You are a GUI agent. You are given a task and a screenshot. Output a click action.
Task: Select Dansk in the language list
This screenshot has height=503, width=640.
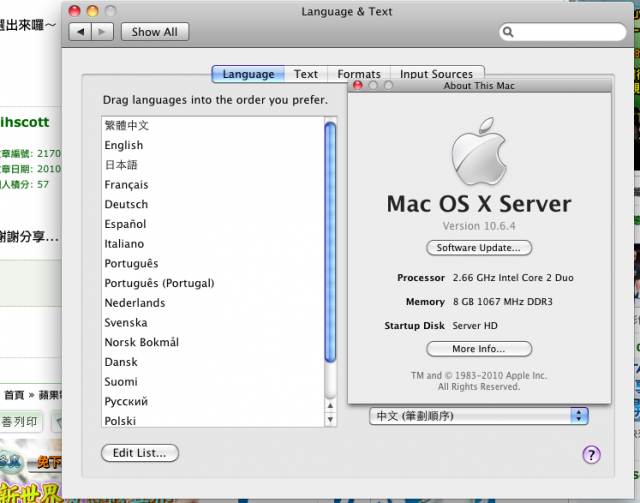click(x=213, y=362)
